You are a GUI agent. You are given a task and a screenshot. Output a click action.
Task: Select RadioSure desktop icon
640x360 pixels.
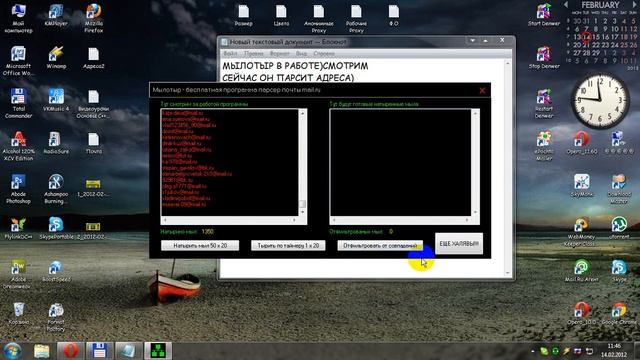click(x=56, y=143)
